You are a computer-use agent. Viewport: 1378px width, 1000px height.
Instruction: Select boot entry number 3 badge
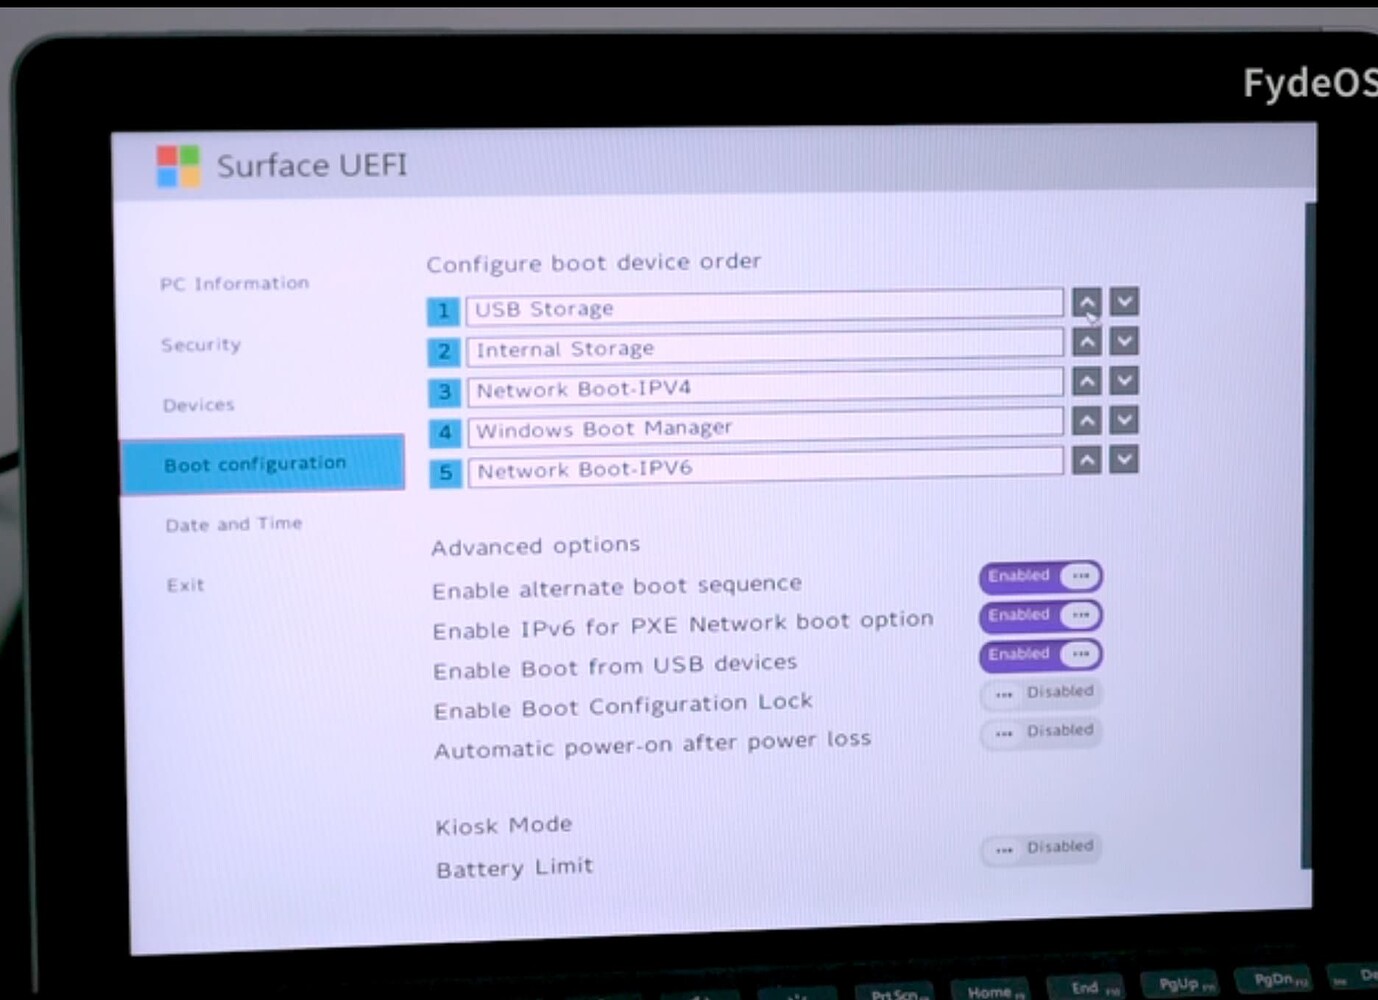click(x=445, y=392)
